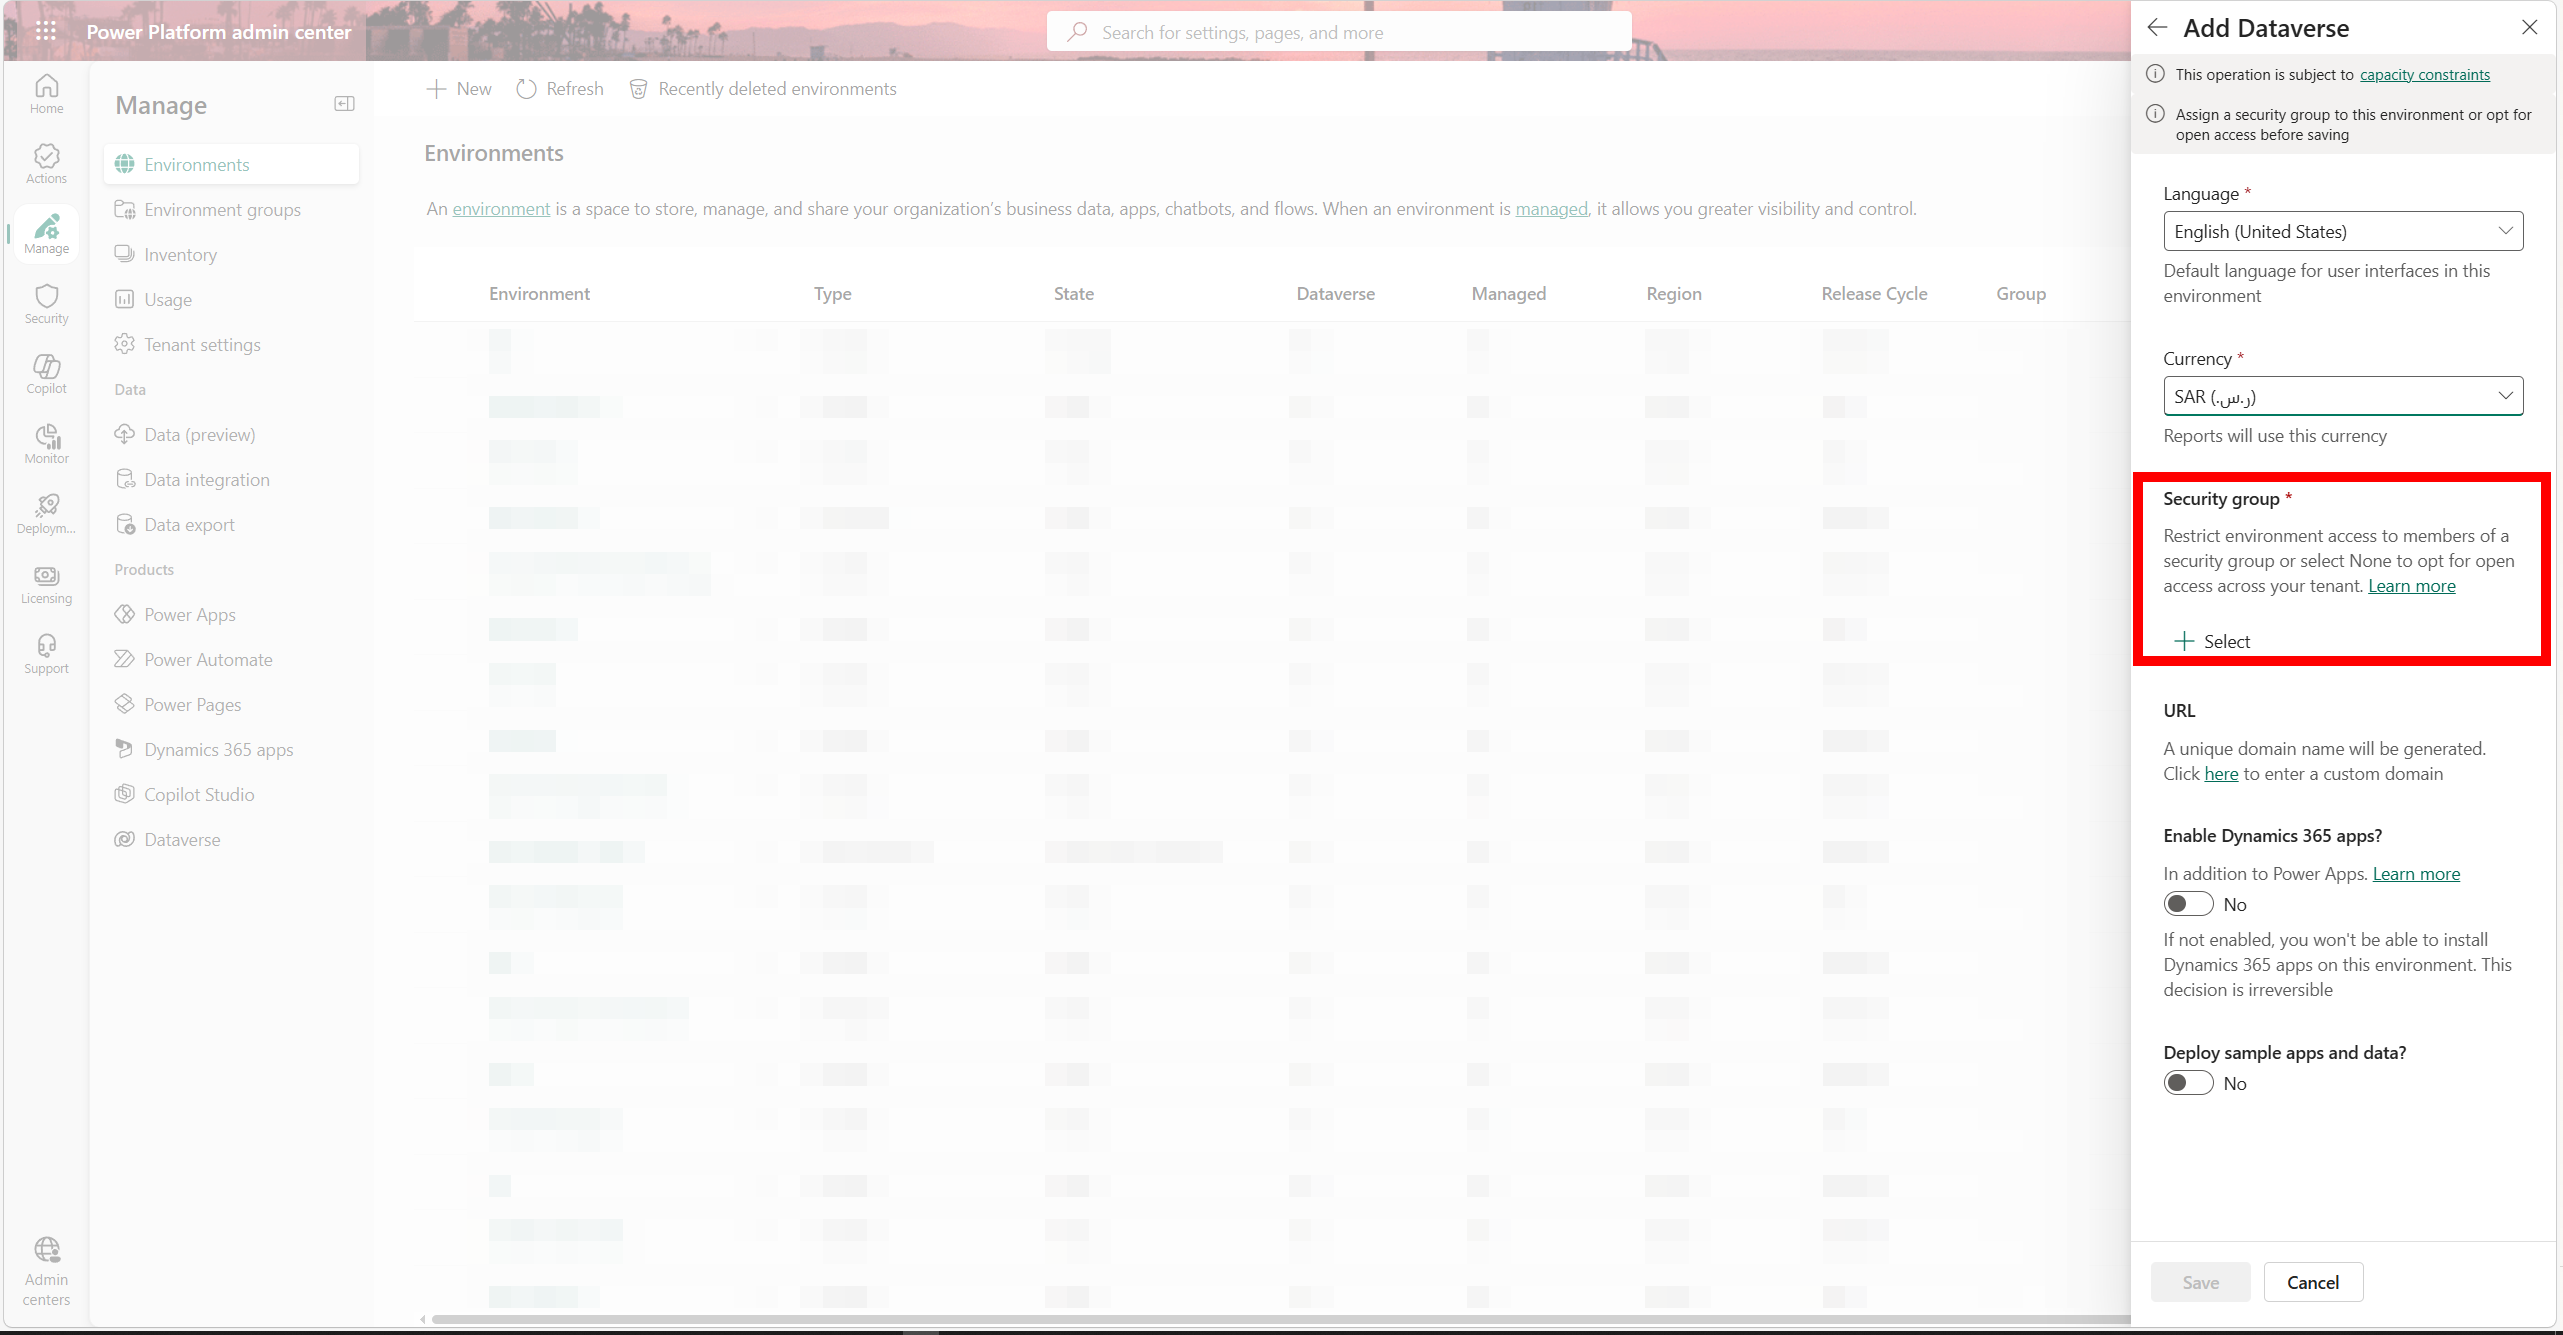
Task: Sort by Type column header
Action: pyautogui.click(x=832, y=294)
